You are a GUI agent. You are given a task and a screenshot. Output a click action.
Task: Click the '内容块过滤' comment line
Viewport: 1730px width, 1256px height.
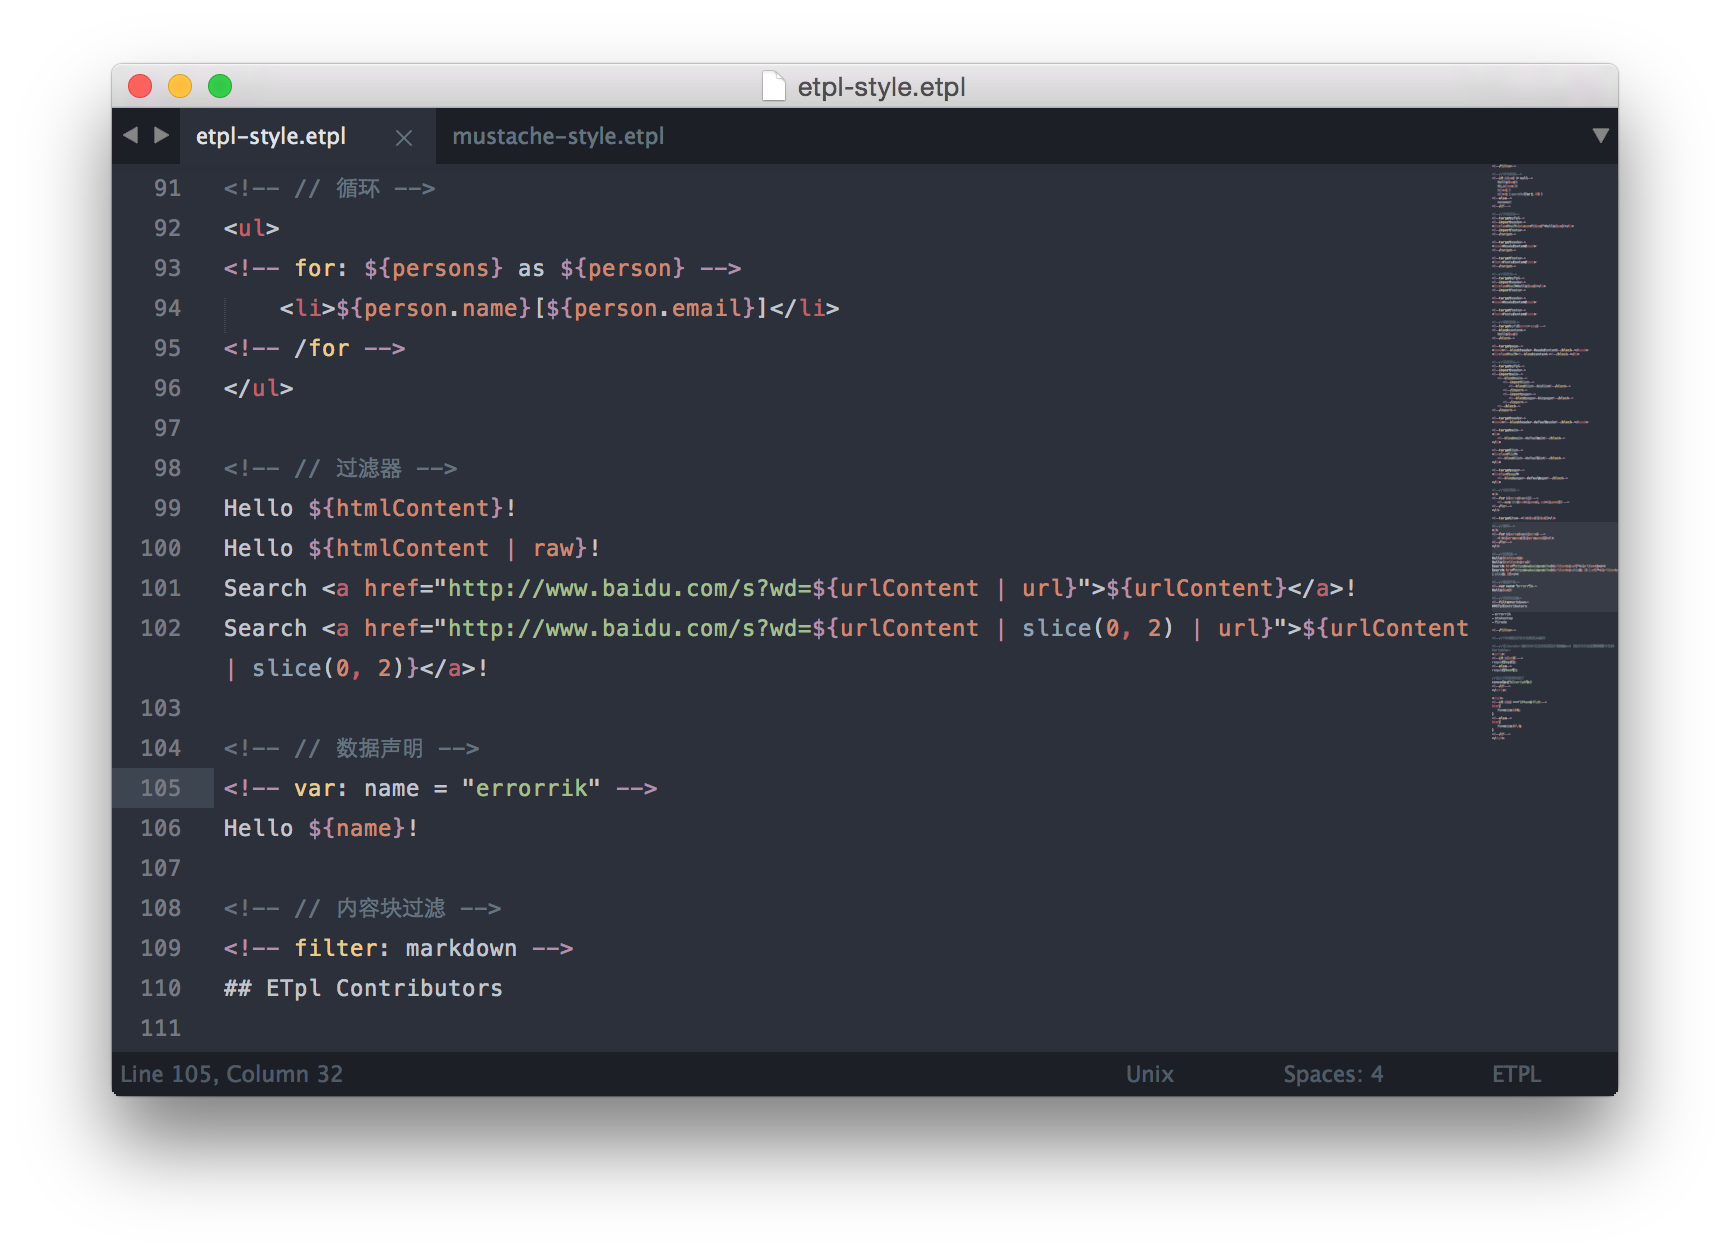pos(362,908)
